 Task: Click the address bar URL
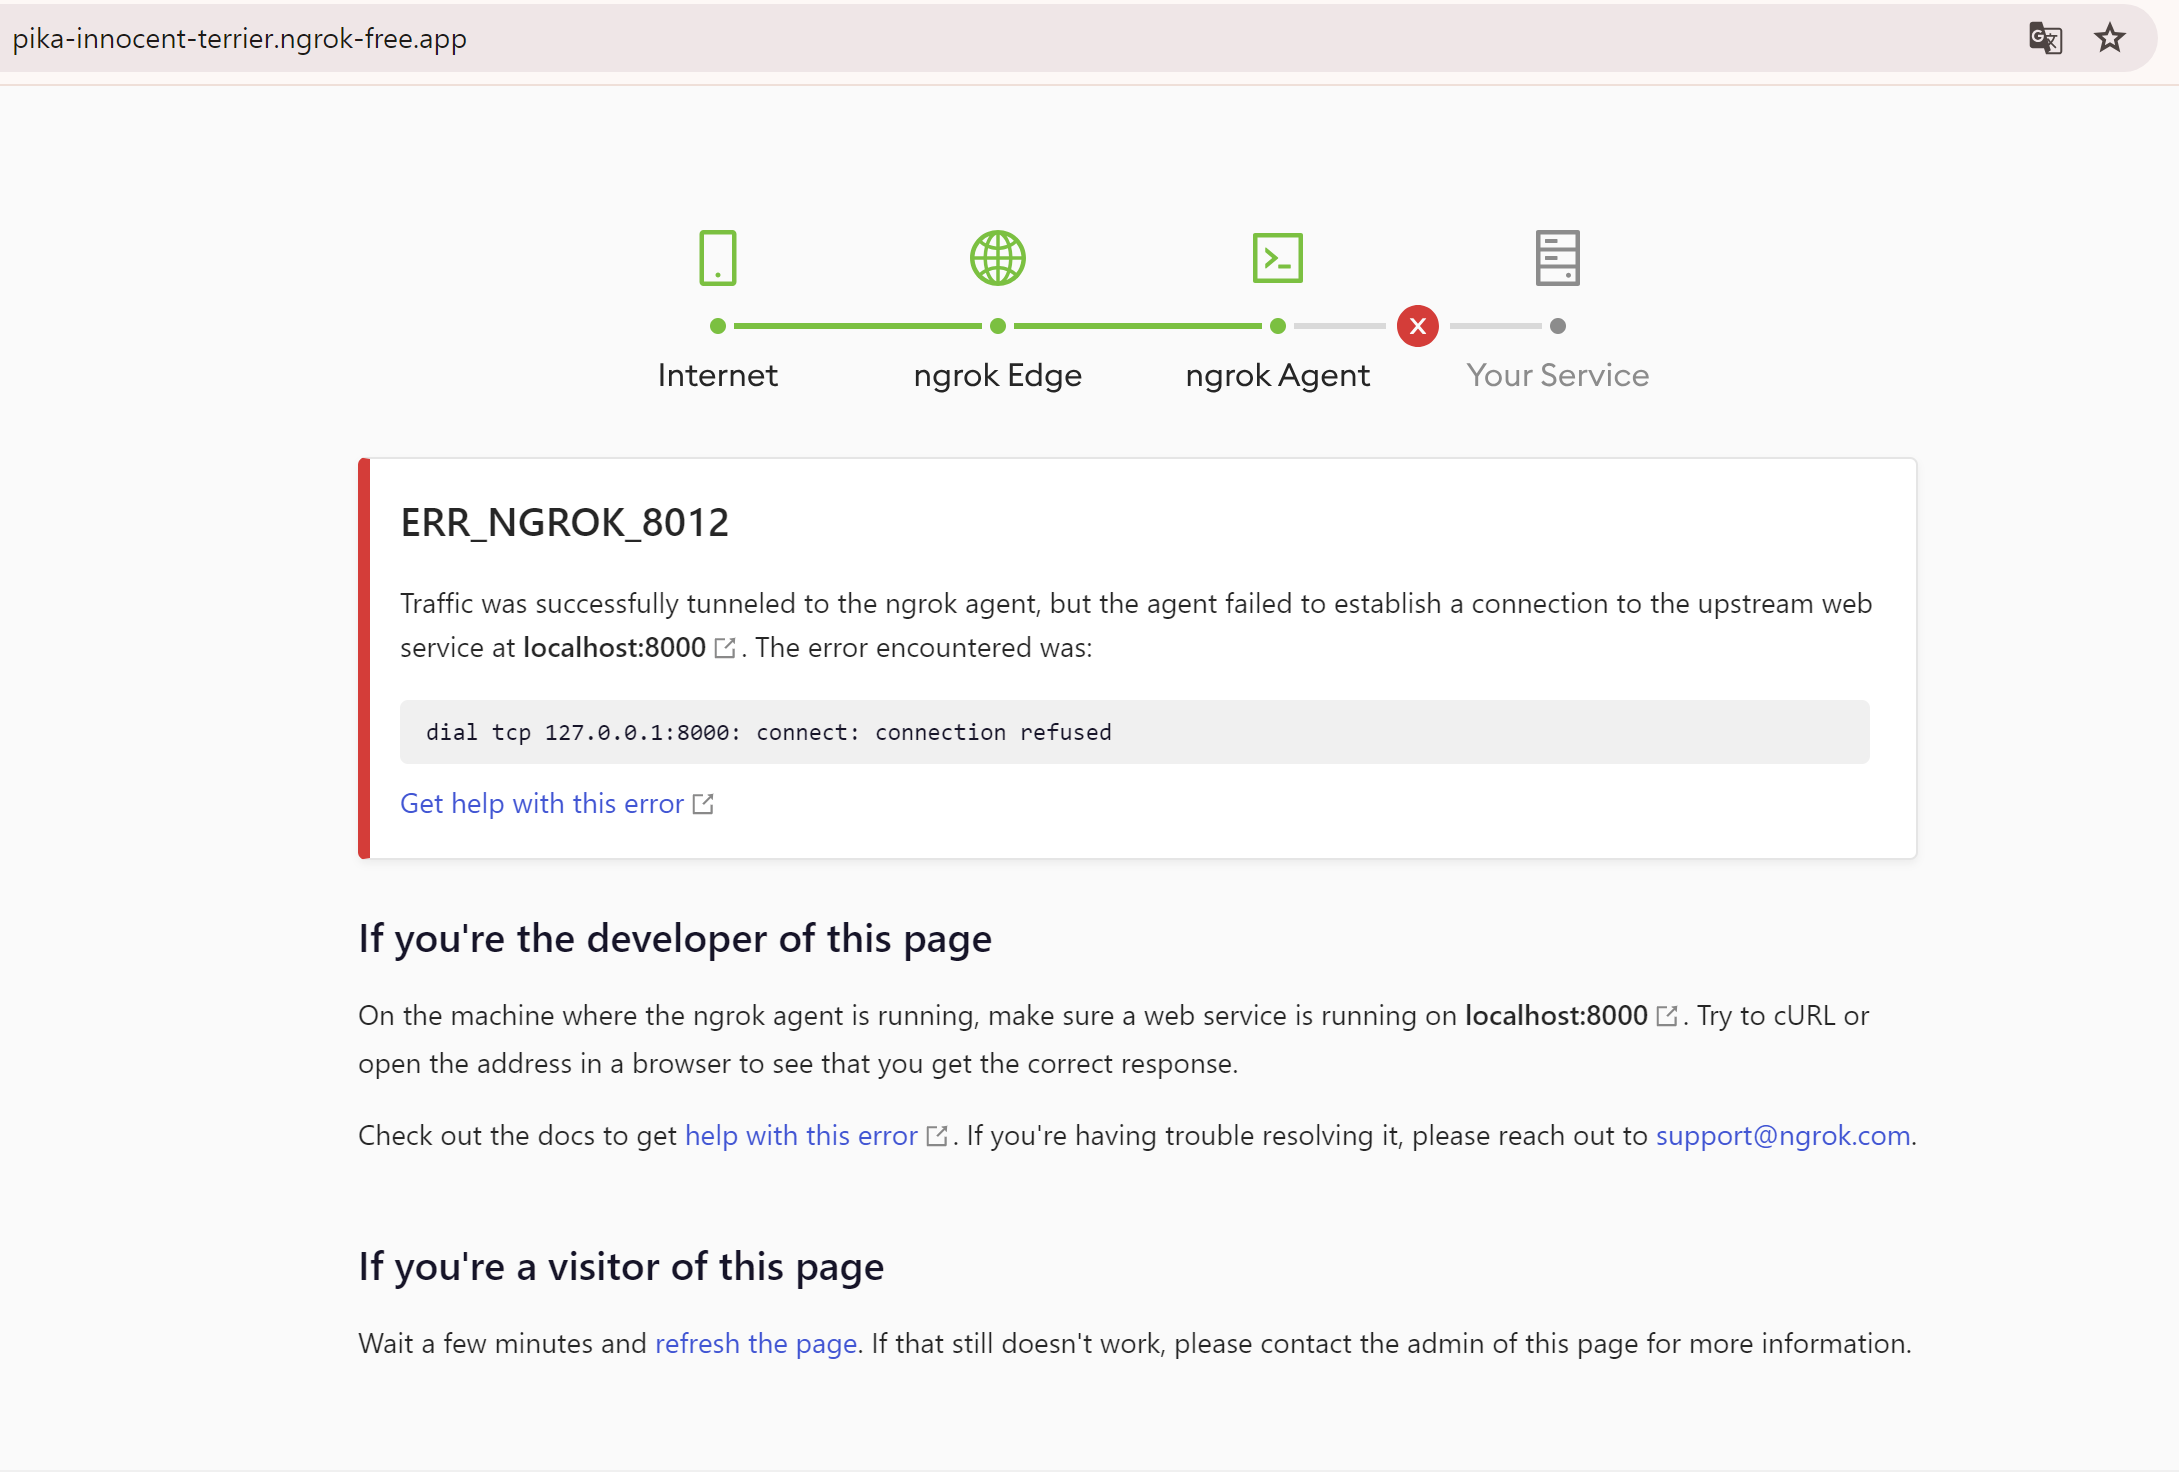[x=240, y=39]
